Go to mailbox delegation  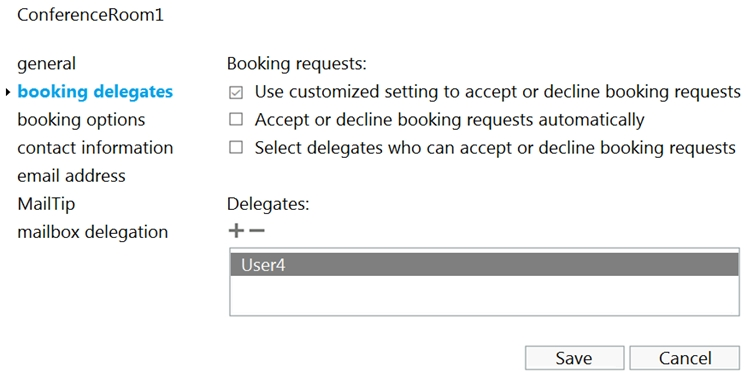click(92, 232)
